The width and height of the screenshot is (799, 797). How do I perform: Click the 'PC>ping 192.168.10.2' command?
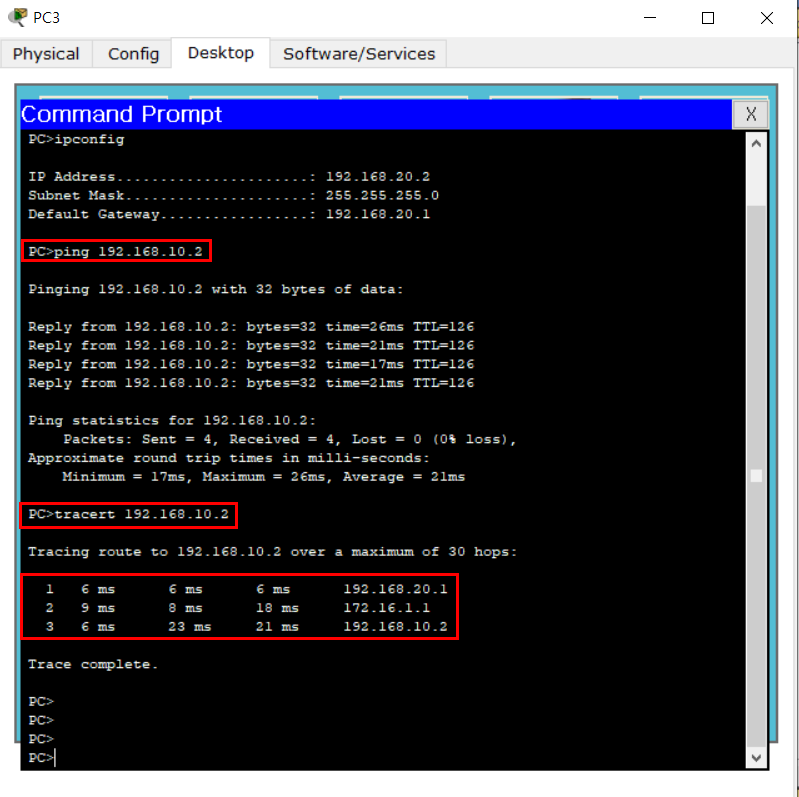coord(116,252)
